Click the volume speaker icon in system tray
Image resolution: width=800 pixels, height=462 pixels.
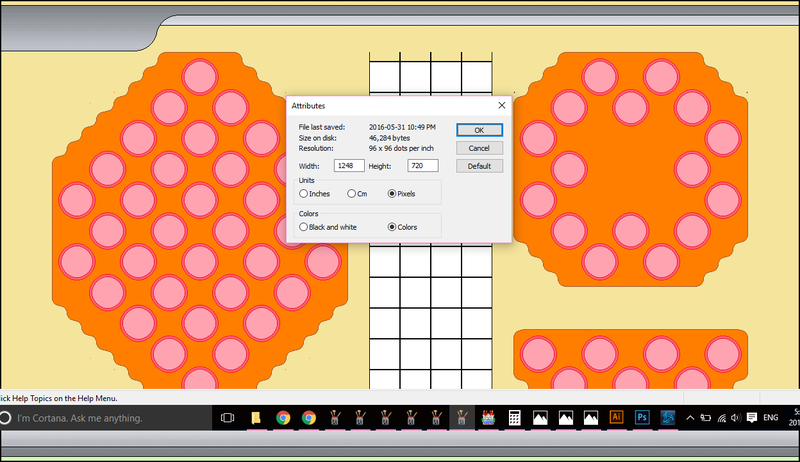coord(737,417)
